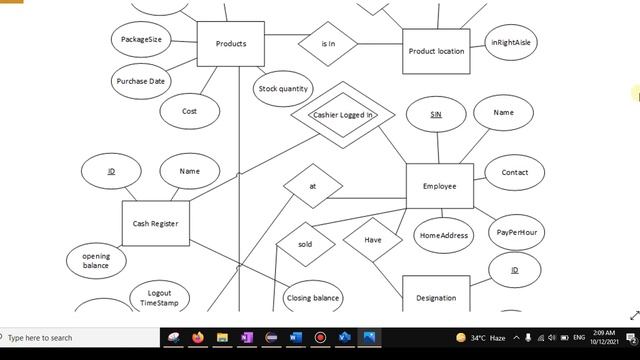Click the fullscreen expand arrows icon
Screen dimensions: 640x360
[x=634, y=315]
